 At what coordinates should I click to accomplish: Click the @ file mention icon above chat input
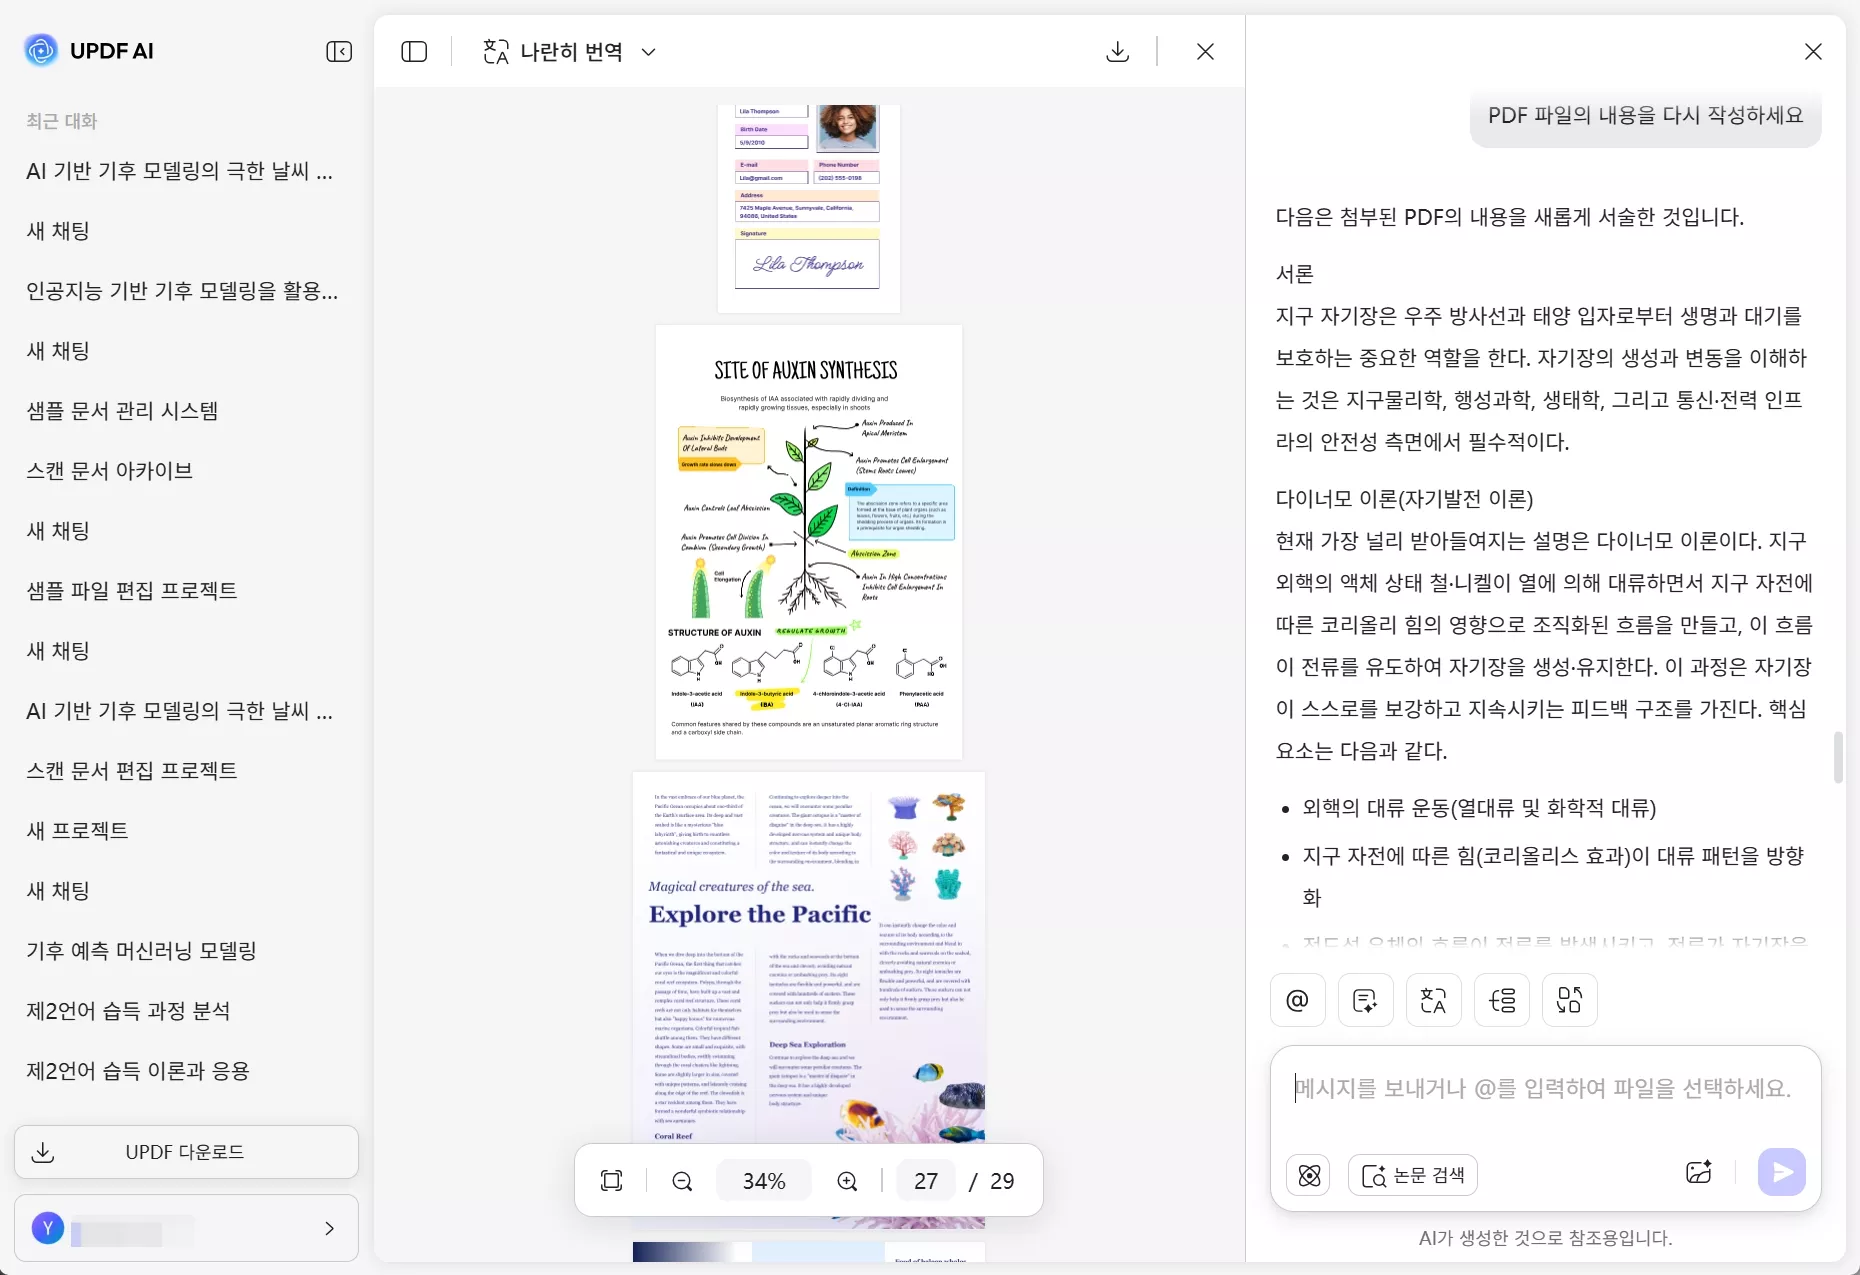click(1297, 1000)
